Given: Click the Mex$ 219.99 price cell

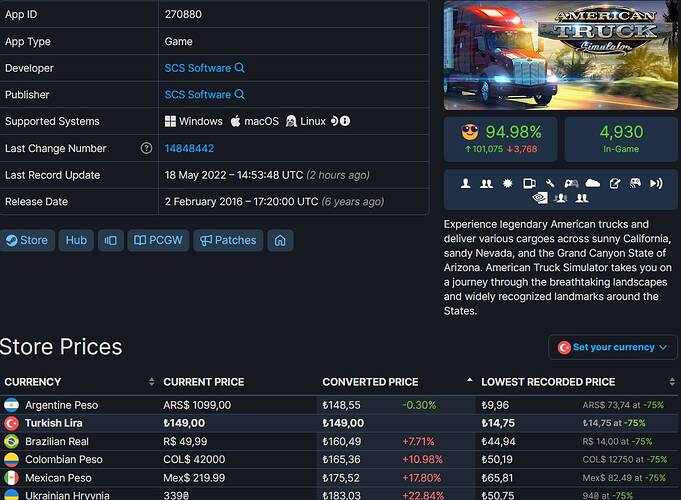Looking at the screenshot, I should coord(194,478).
